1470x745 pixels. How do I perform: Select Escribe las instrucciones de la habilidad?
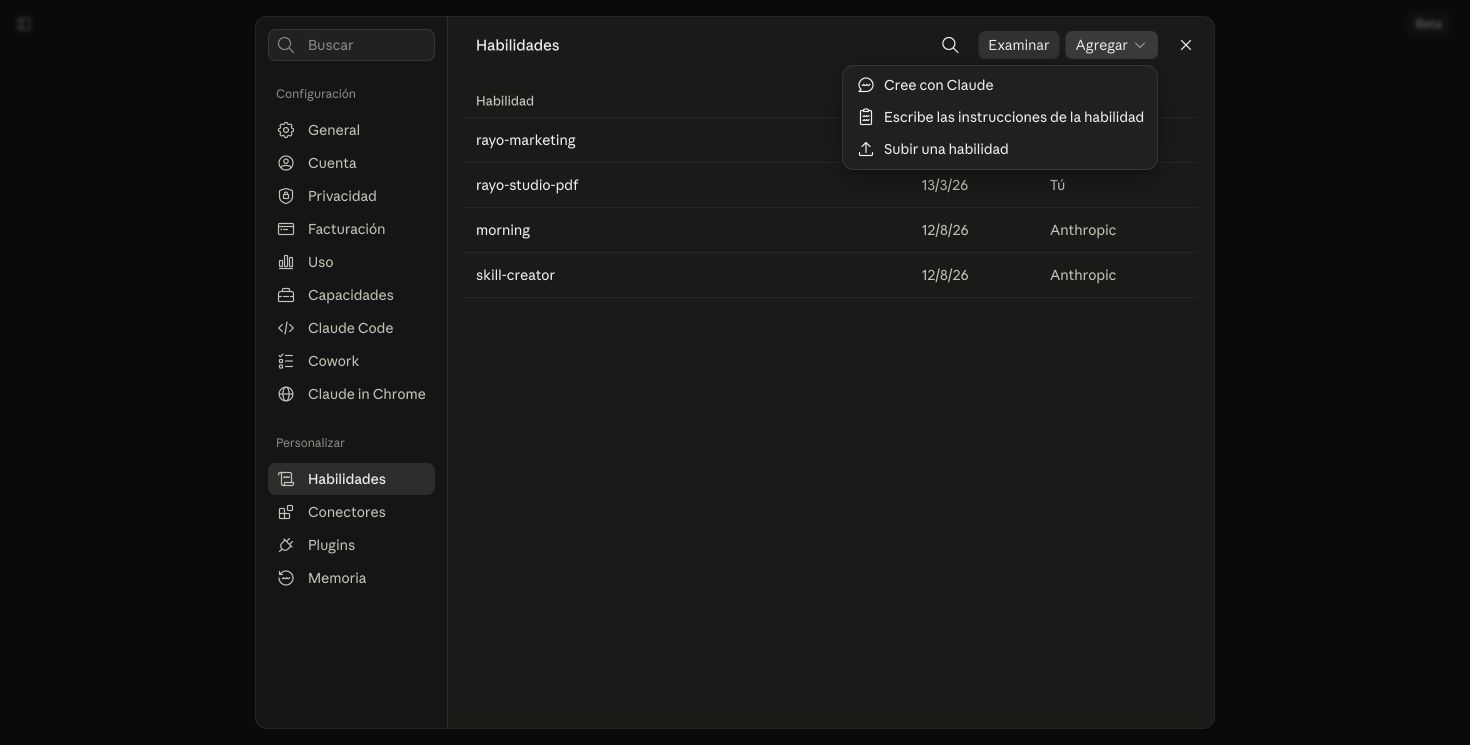(x=1000, y=117)
